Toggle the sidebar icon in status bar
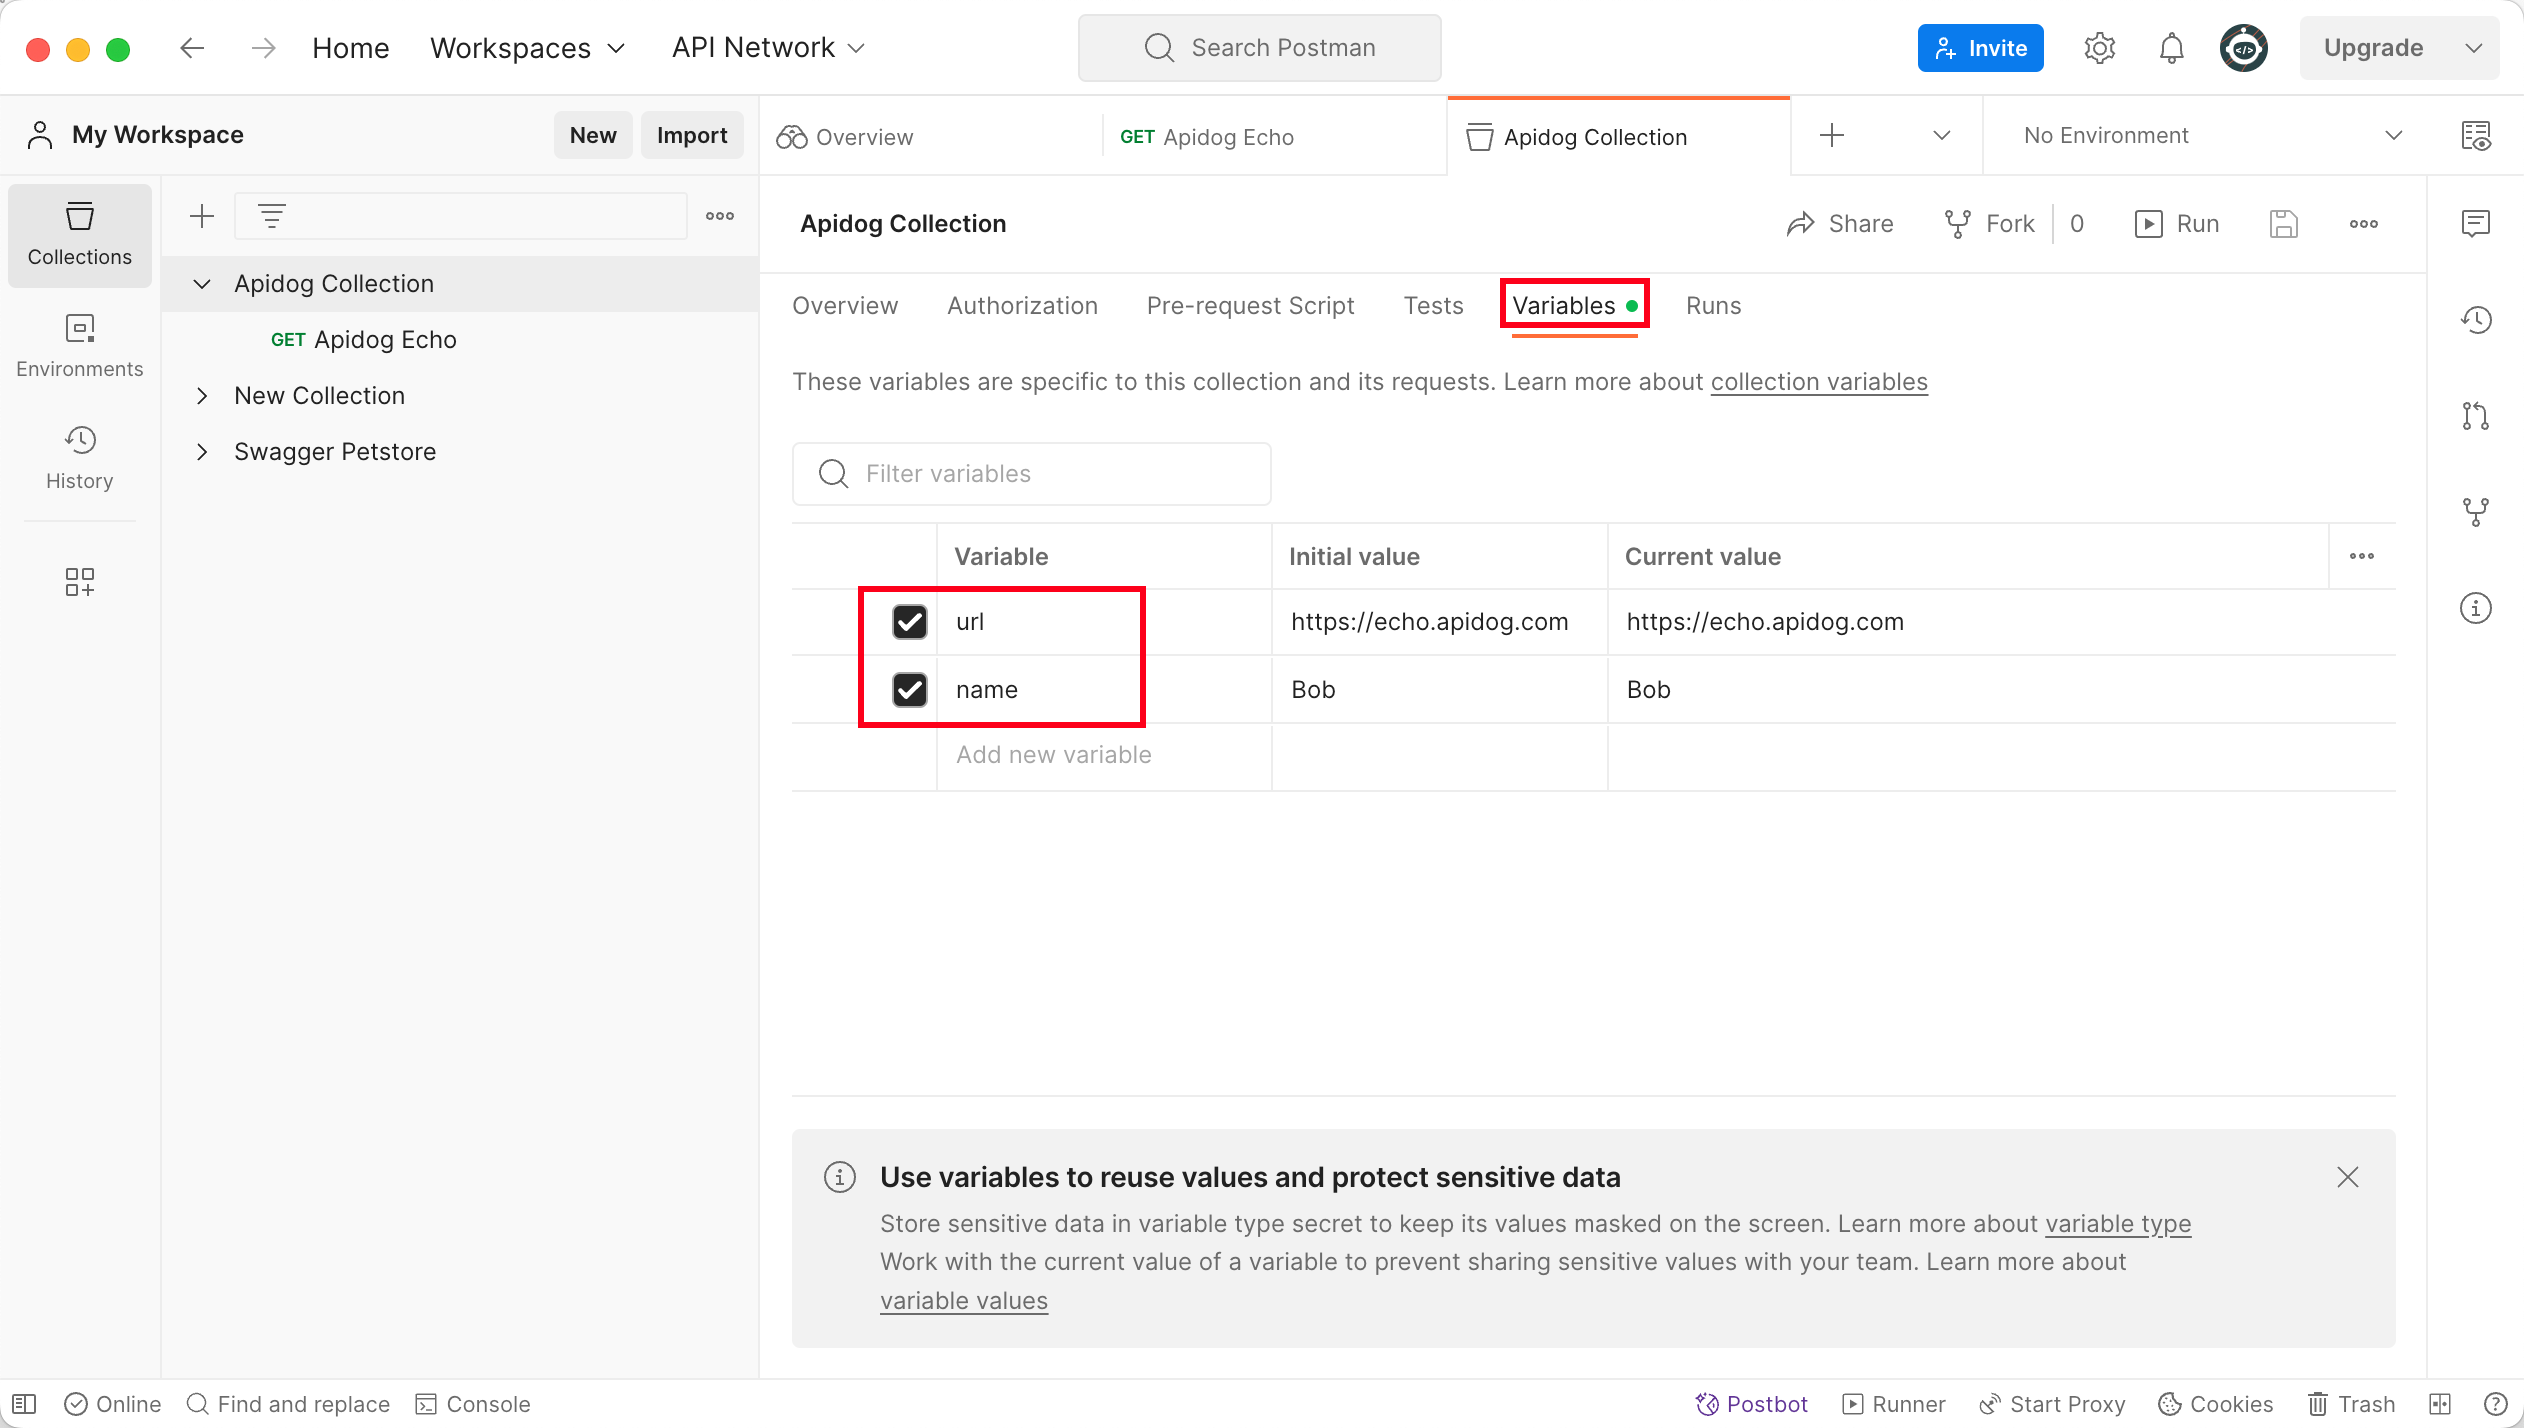The image size is (2524, 1428). coord(24,1404)
